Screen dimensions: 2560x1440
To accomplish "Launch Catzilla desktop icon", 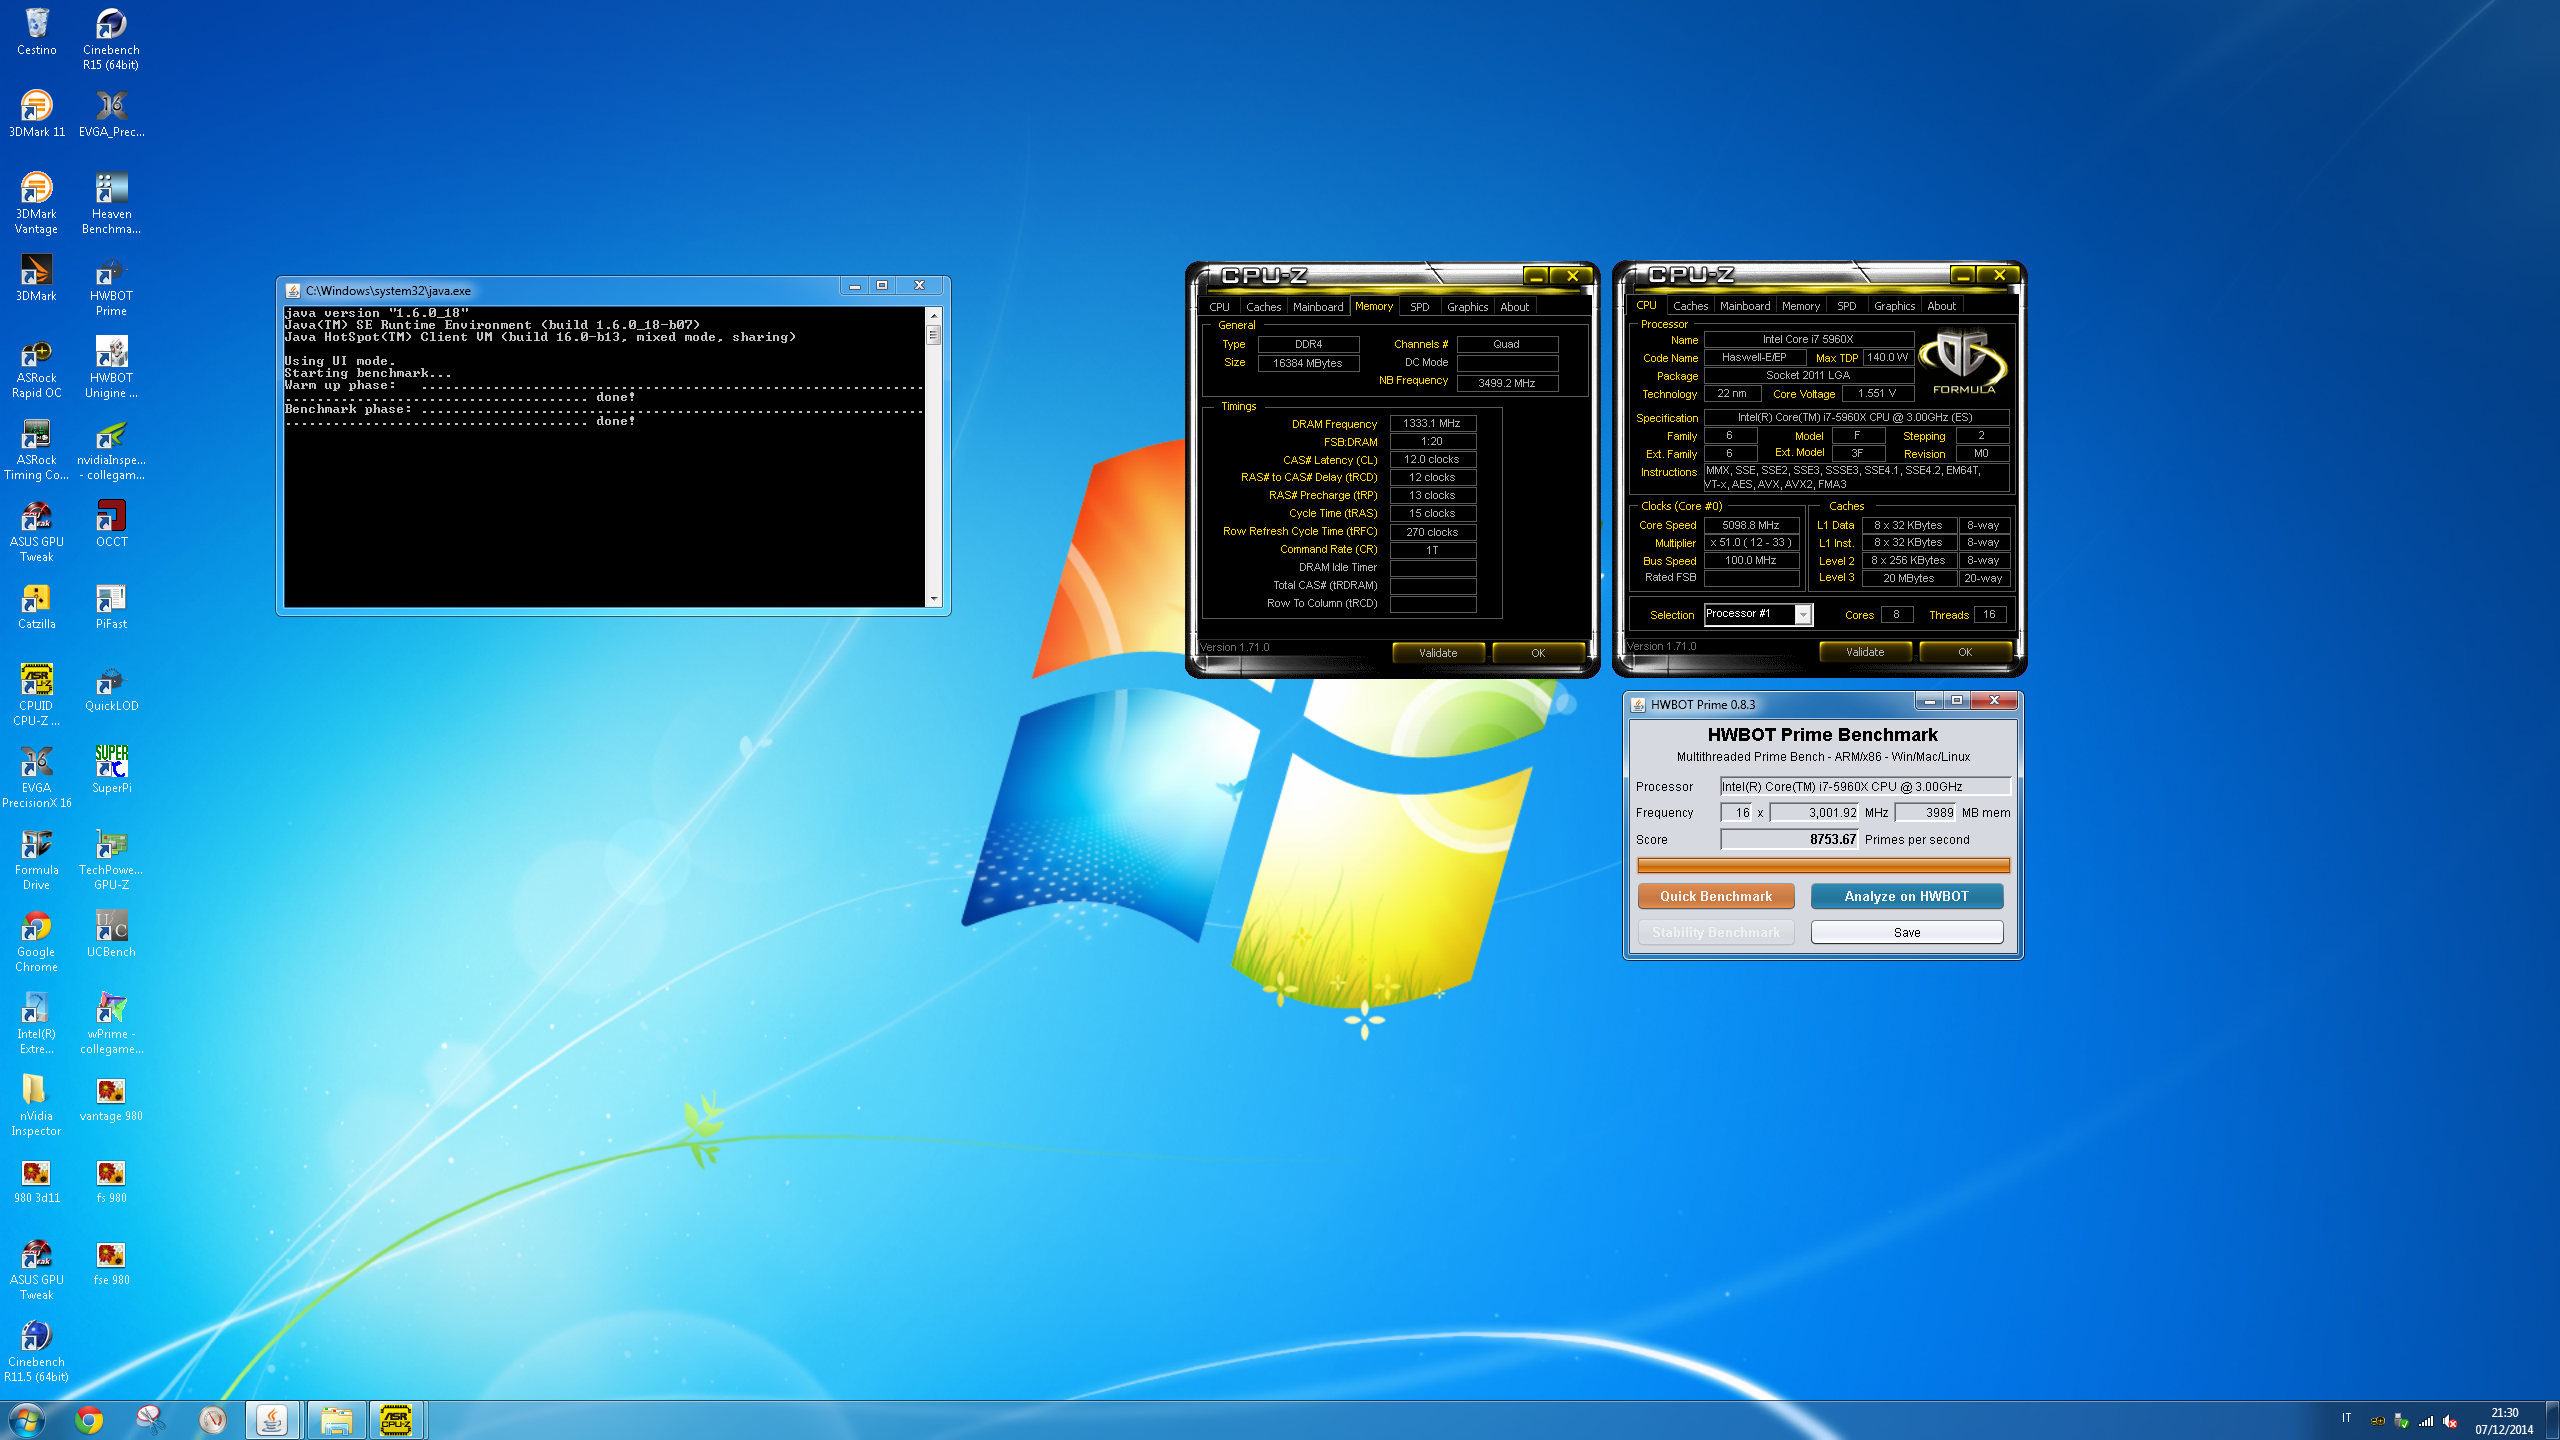I will pos(36,606).
